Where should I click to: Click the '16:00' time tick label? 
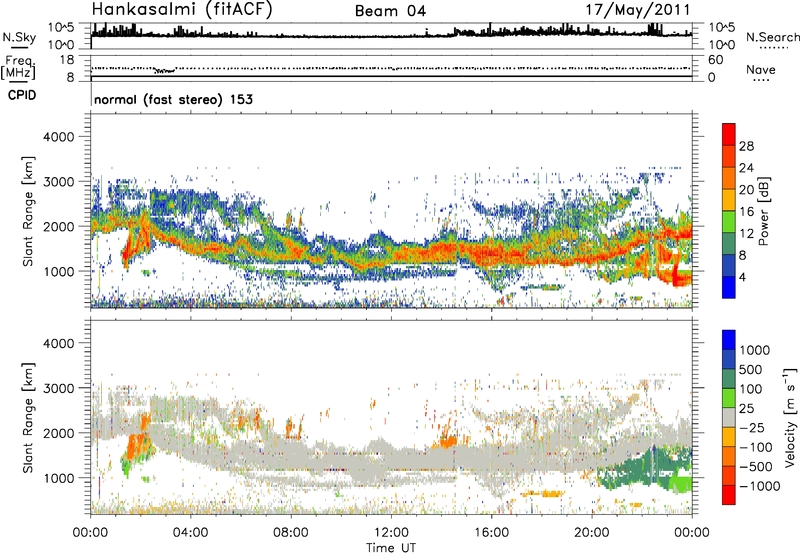(491, 533)
